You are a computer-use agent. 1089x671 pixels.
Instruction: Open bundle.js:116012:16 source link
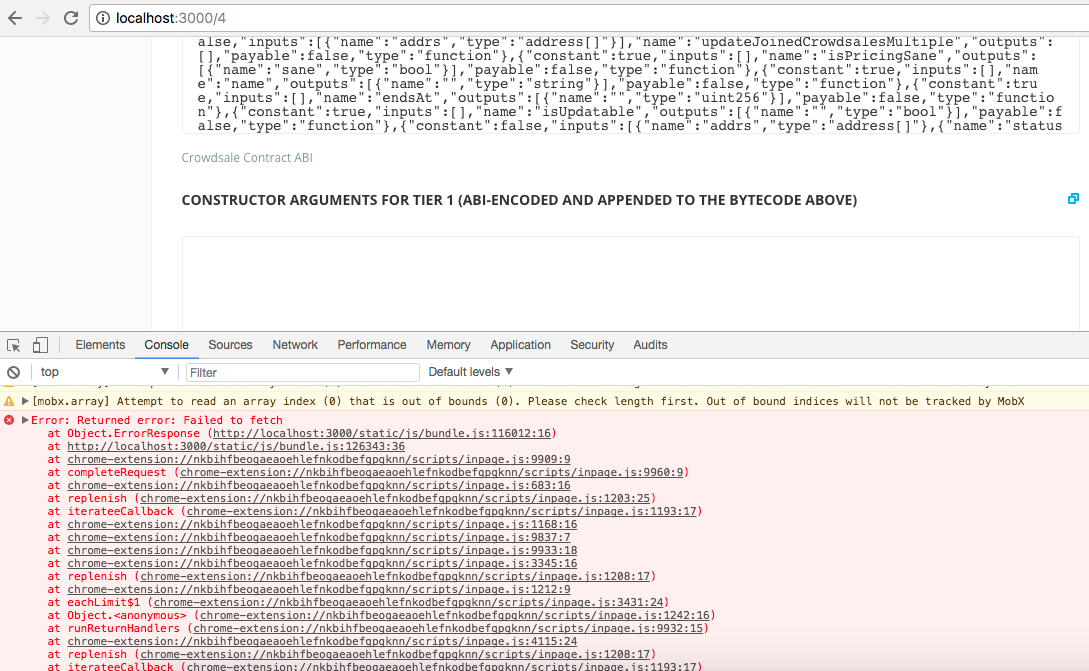click(381, 433)
